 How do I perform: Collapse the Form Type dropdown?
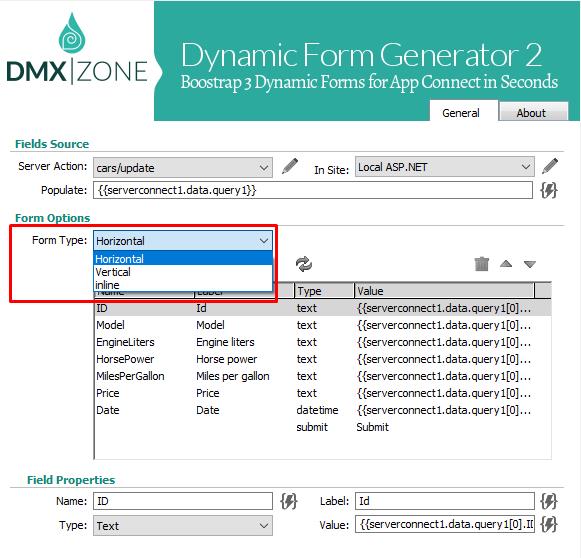coord(183,241)
